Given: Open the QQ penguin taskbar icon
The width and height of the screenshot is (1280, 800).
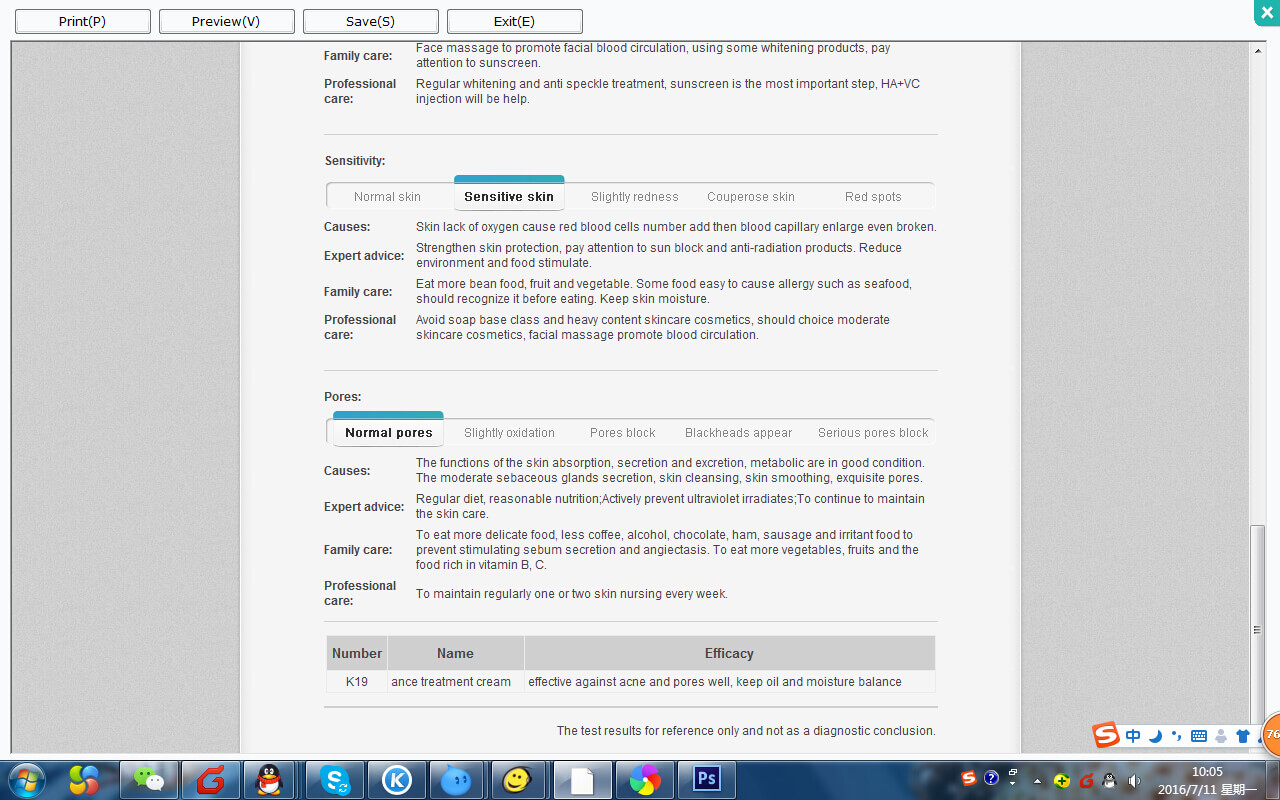Looking at the screenshot, I should pyautogui.click(x=269, y=779).
